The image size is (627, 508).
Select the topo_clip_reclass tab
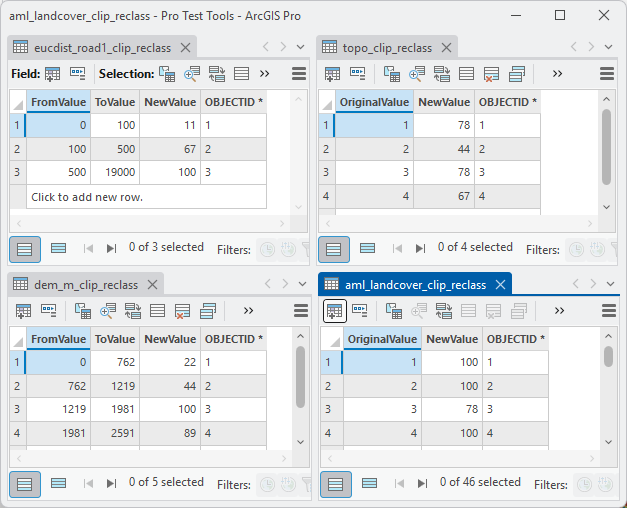(x=387, y=48)
